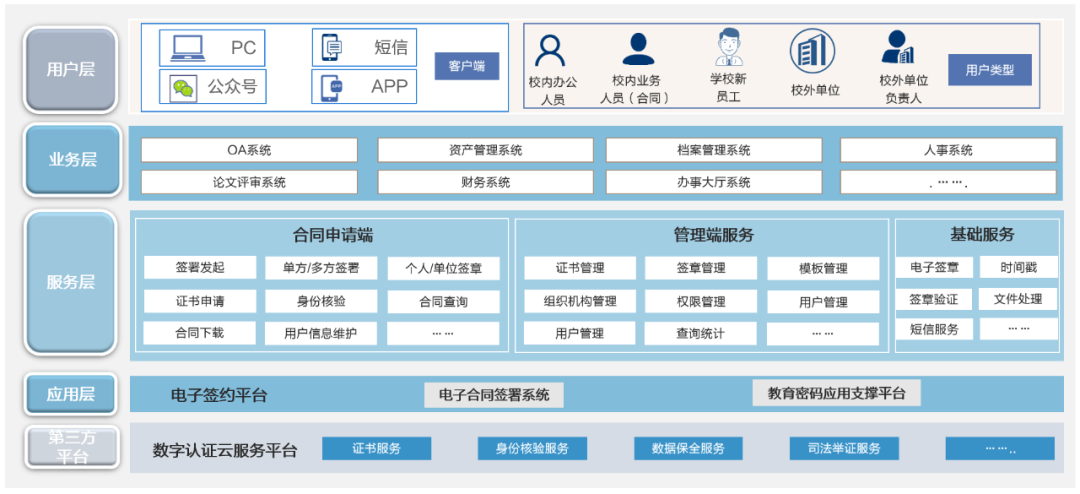Click the 校外单位 building icon
The image size is (1080, 494).
(x=813, y=51)
